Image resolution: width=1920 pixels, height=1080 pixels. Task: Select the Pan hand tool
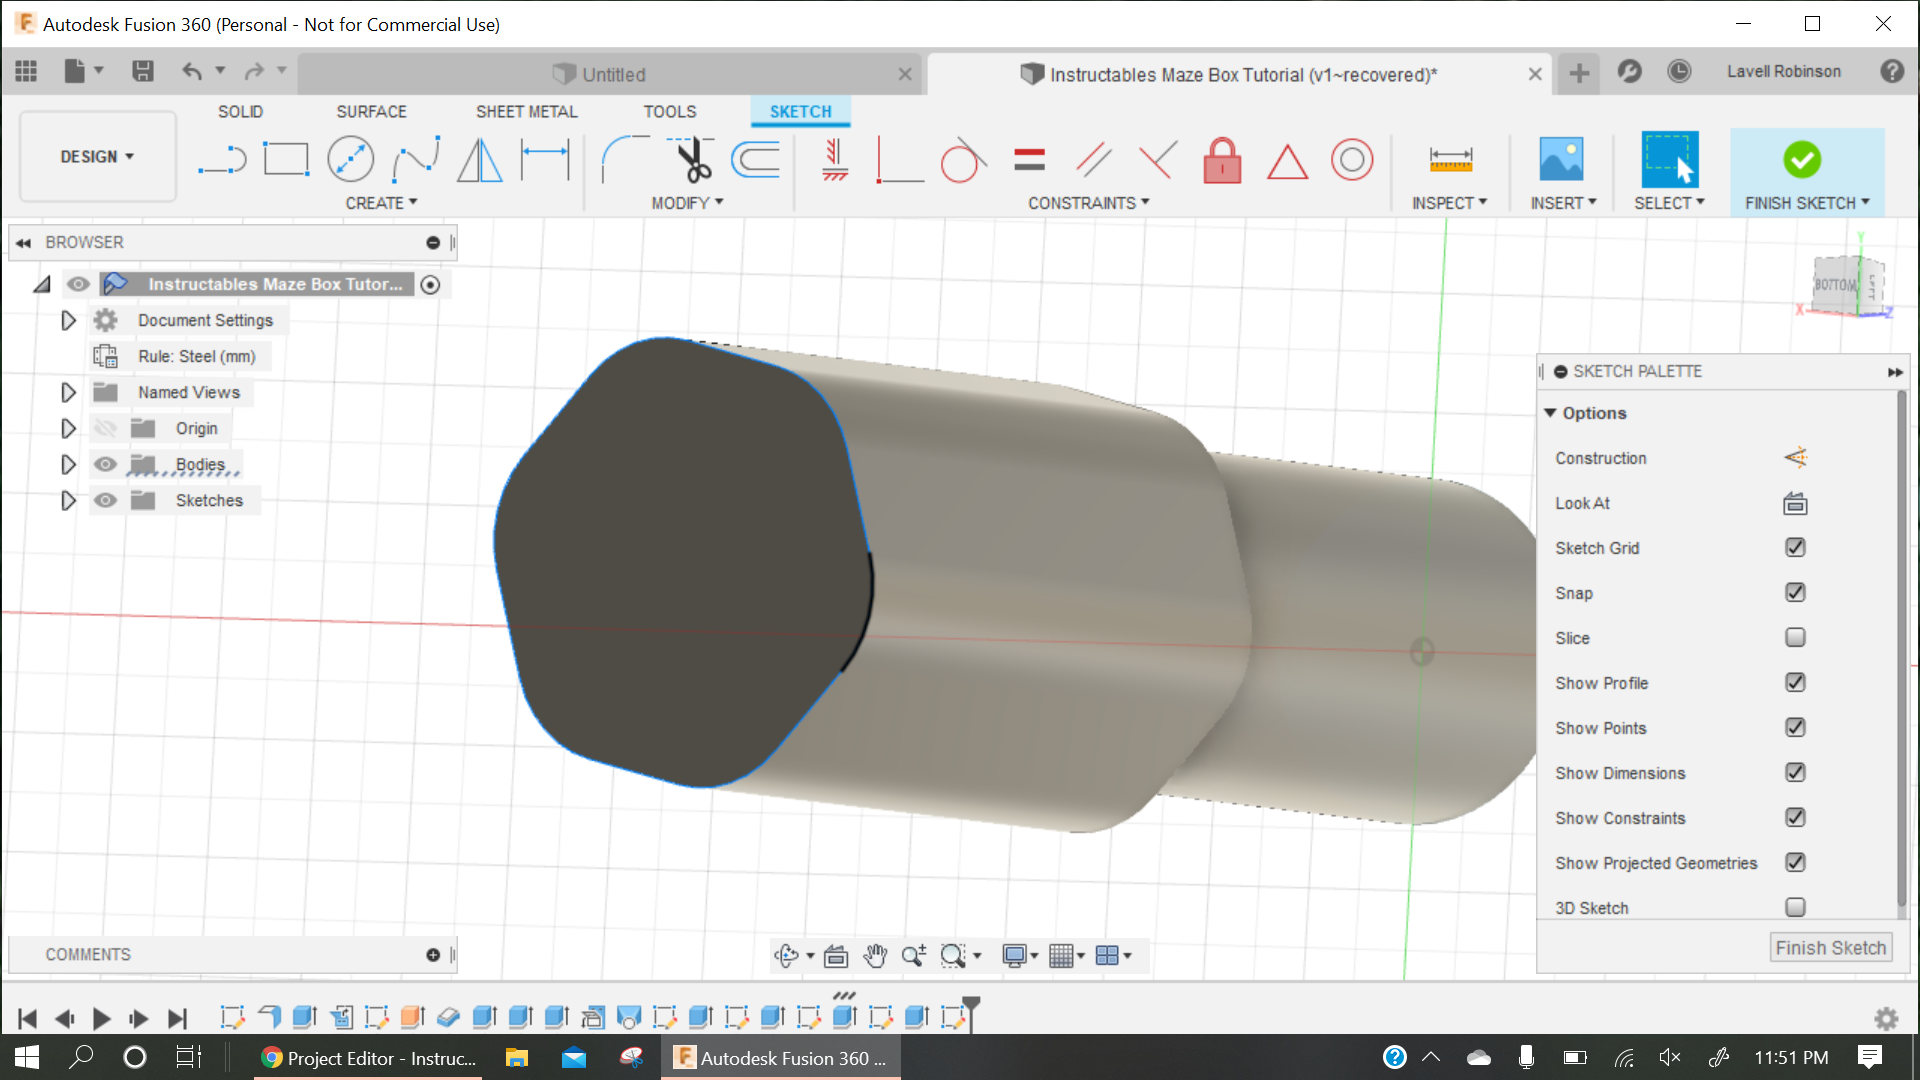[875, 956]
